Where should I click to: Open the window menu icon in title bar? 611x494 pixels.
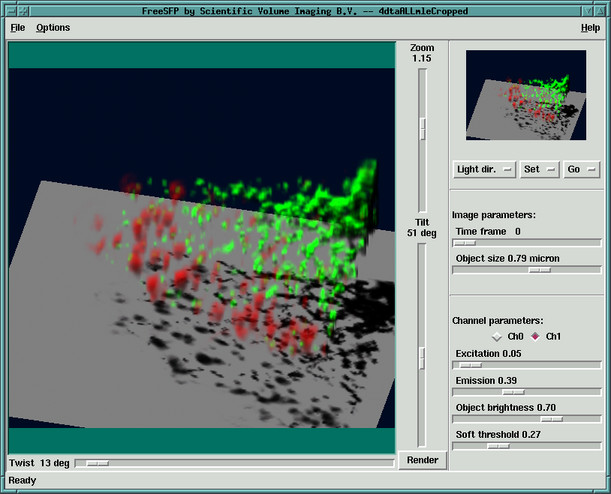click(x=12, y=11)
